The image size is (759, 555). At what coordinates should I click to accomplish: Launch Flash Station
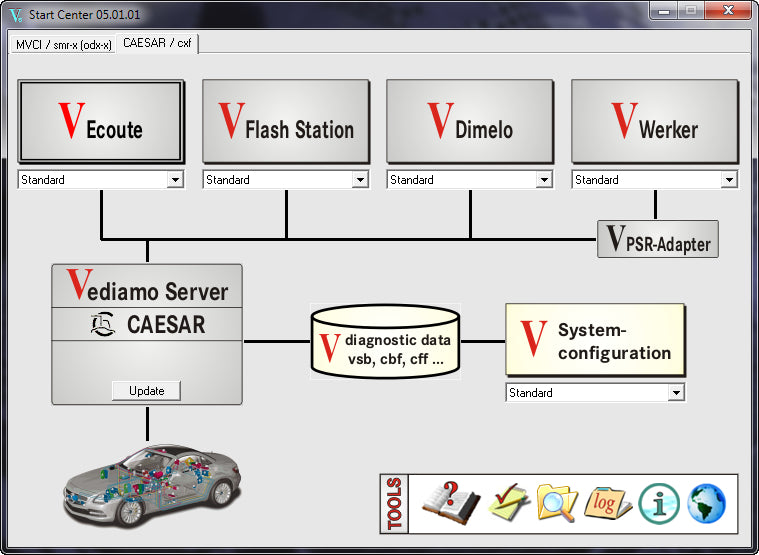click(286, 122)
